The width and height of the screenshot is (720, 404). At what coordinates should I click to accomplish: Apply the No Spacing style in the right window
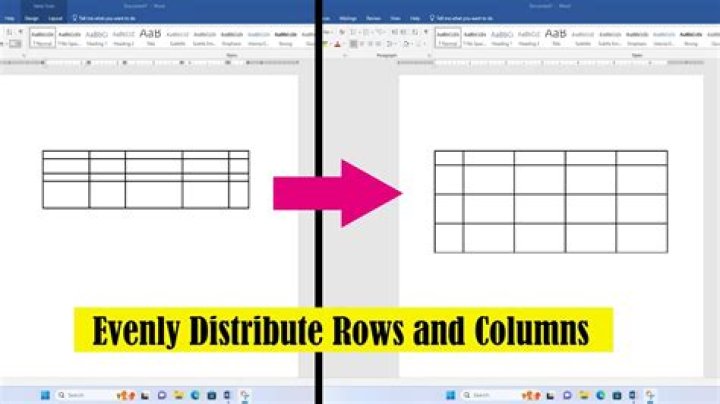[475, 38]
